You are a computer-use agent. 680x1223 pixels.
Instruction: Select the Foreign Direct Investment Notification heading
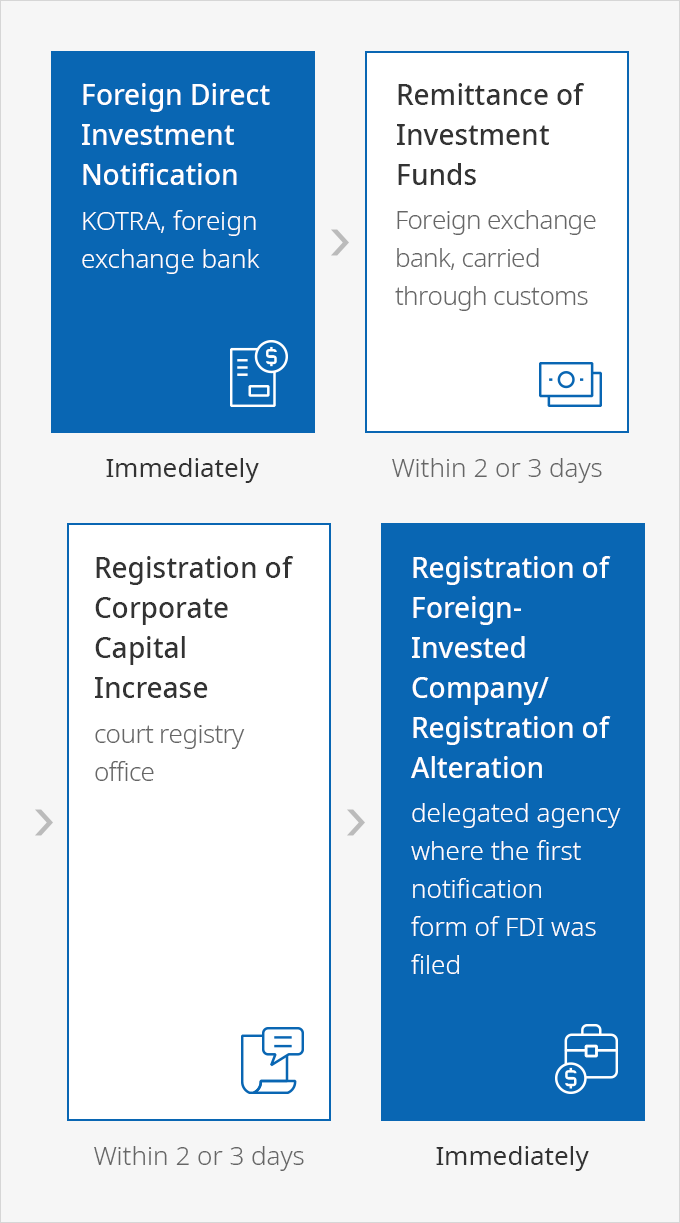tap(176, 135)
